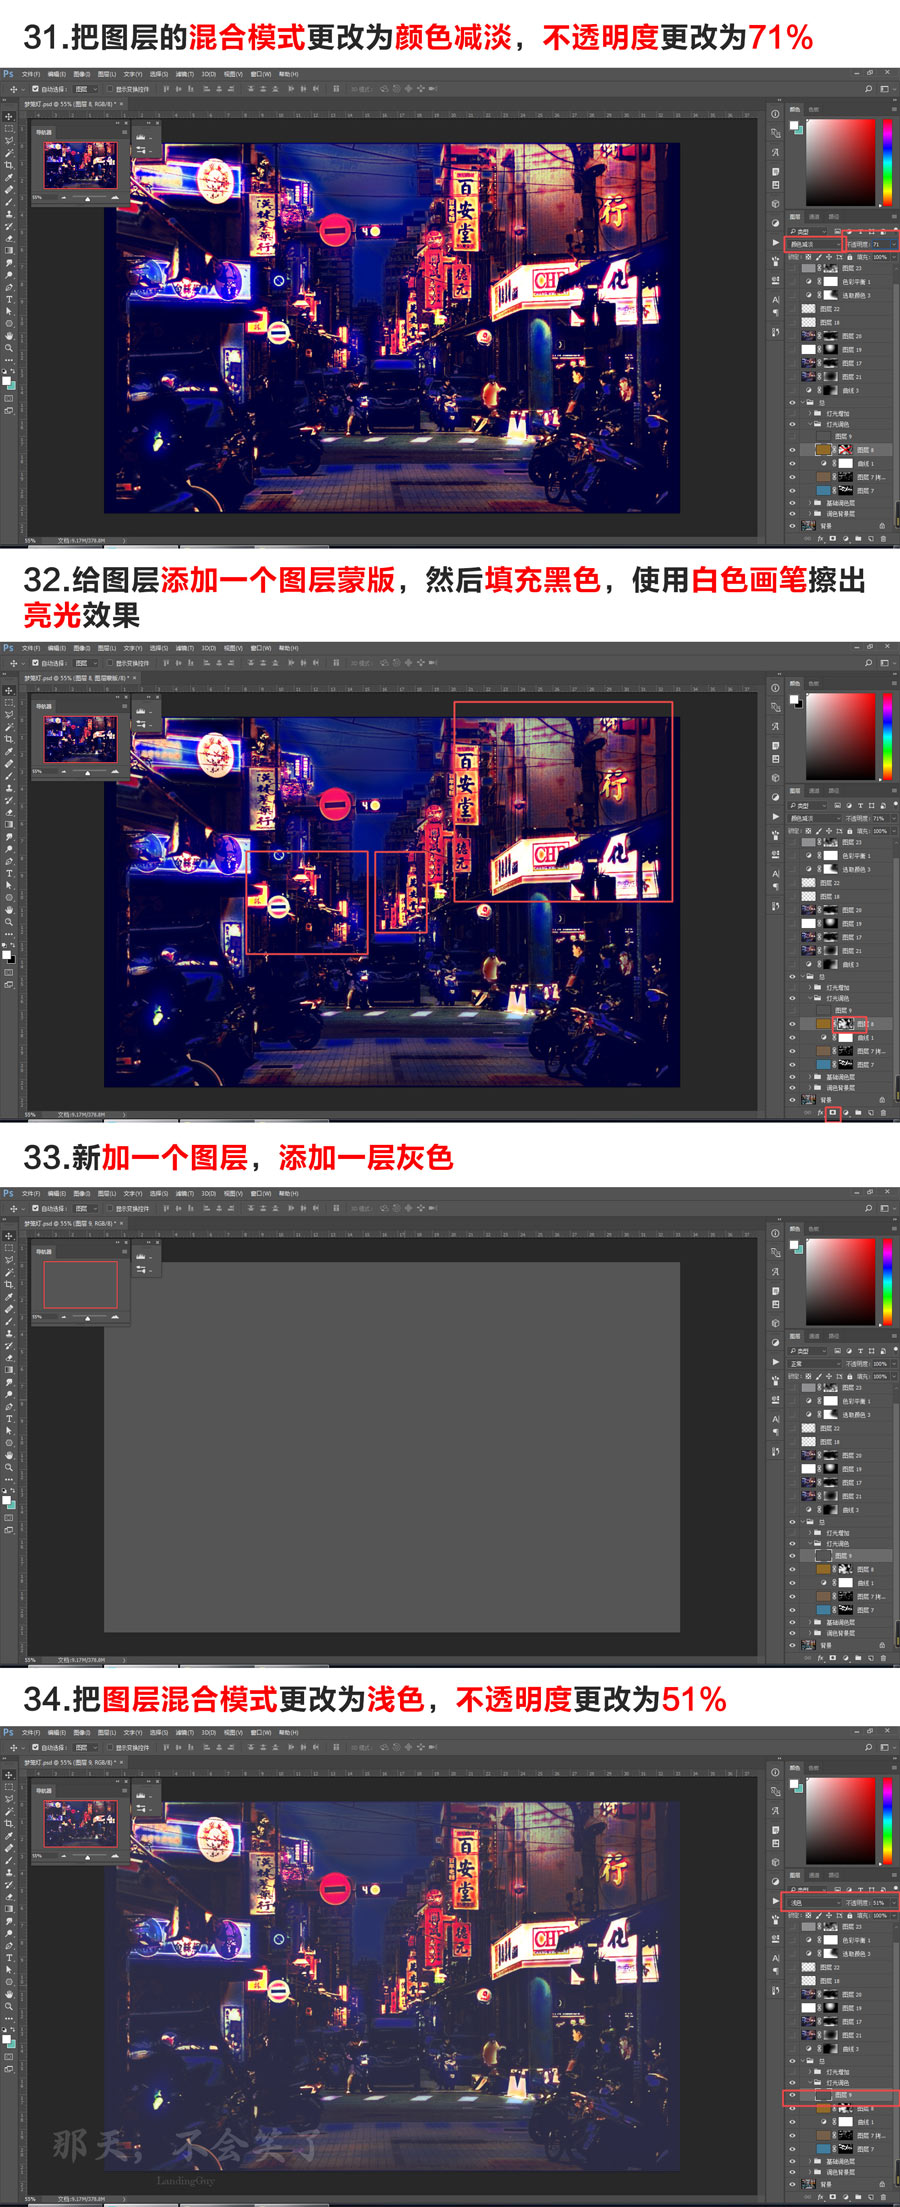The width and height of the screenshot is (900, 2207).
Task: Open opacity 71 dropdown arrow in step 31
Action: [894, 244]
